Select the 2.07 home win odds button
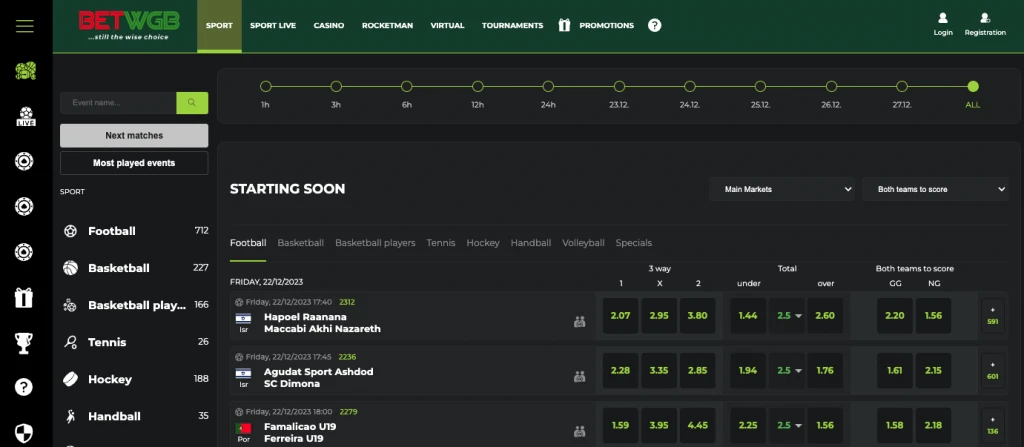 620,316
